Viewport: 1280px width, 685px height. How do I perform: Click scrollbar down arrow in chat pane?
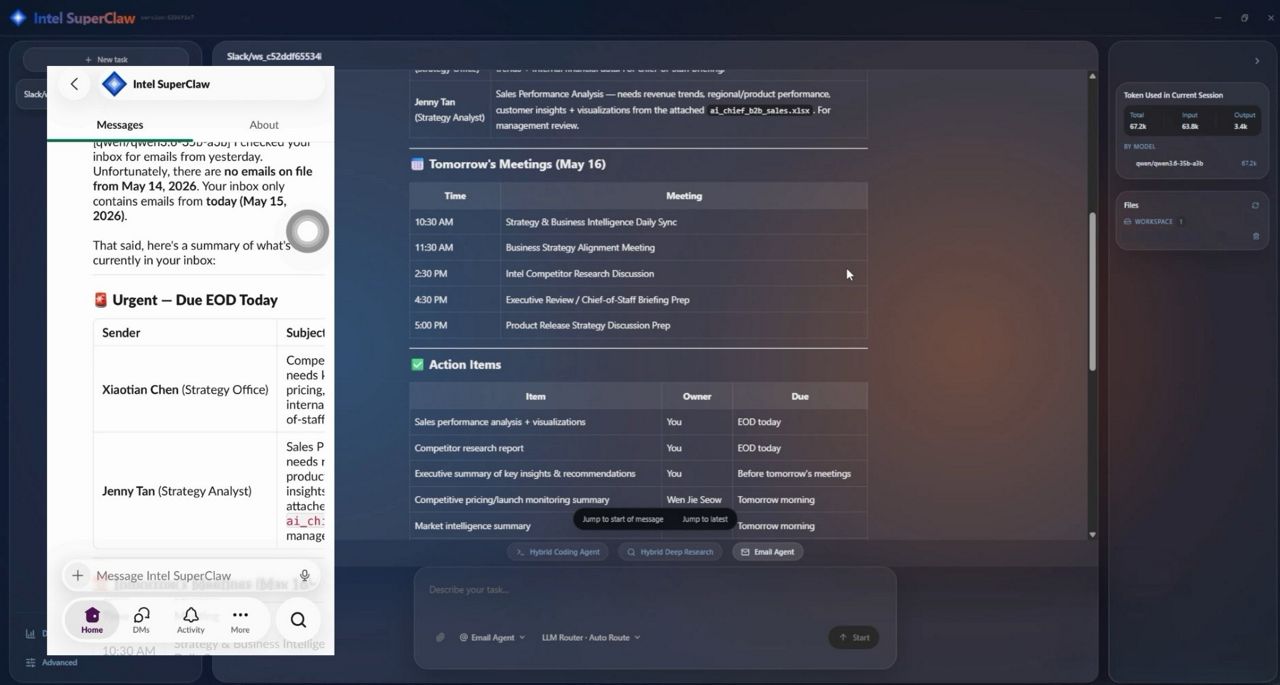[1092, 534]
